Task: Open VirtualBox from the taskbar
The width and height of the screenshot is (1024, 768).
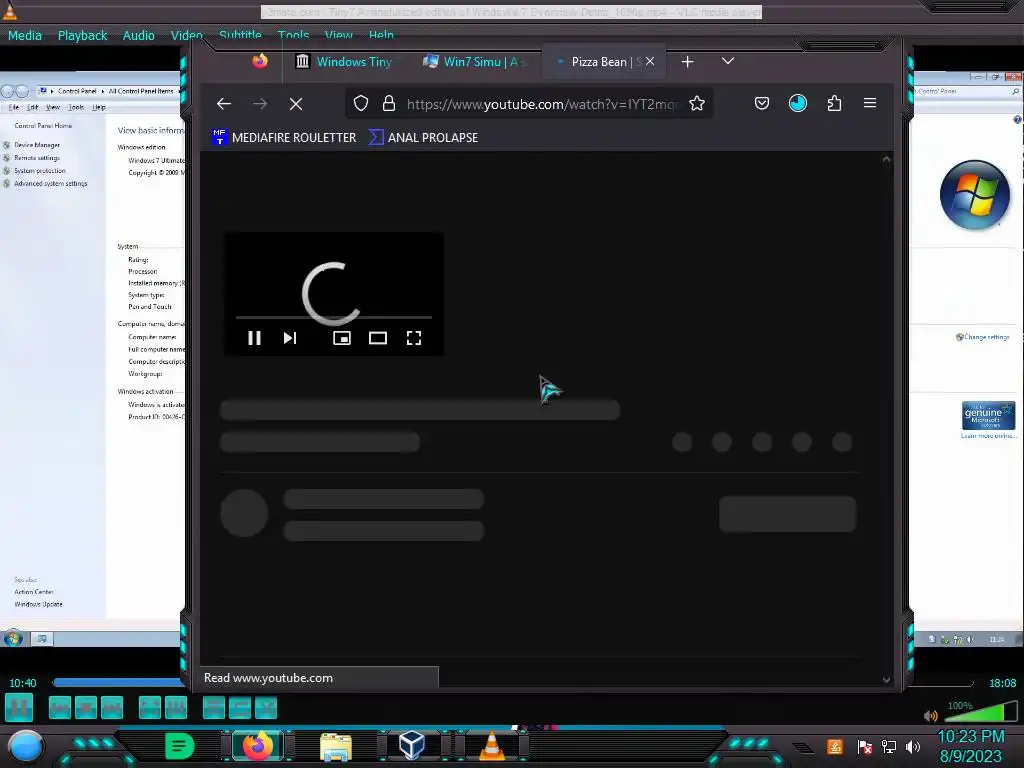Action: (x=412, y=745)
